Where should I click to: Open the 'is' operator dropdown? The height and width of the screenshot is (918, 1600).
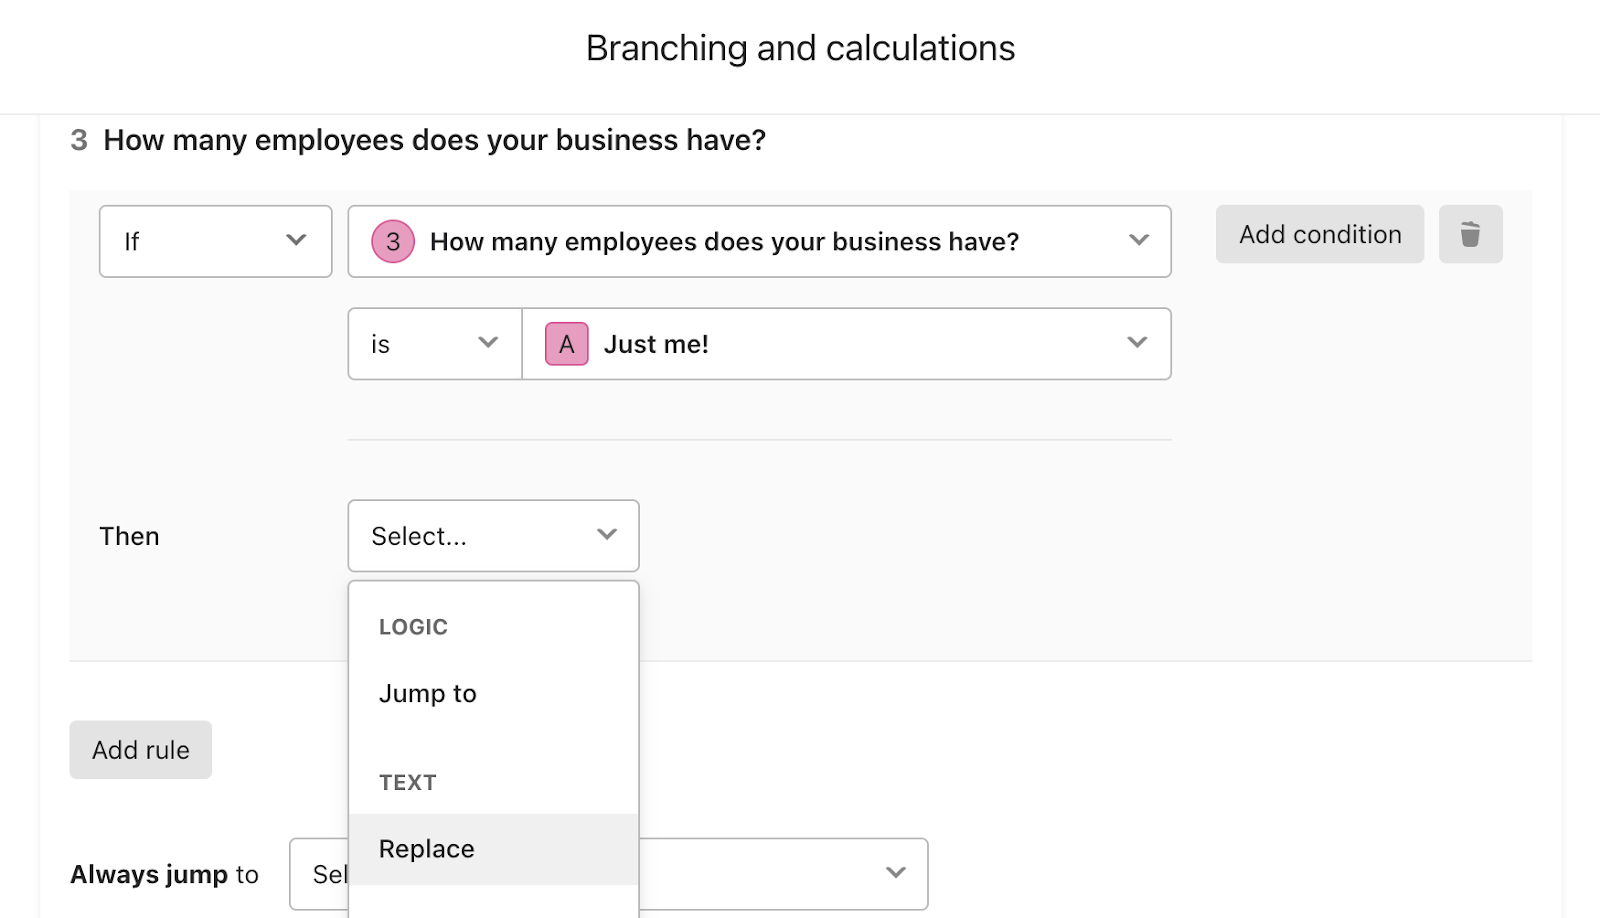(433, 343)
